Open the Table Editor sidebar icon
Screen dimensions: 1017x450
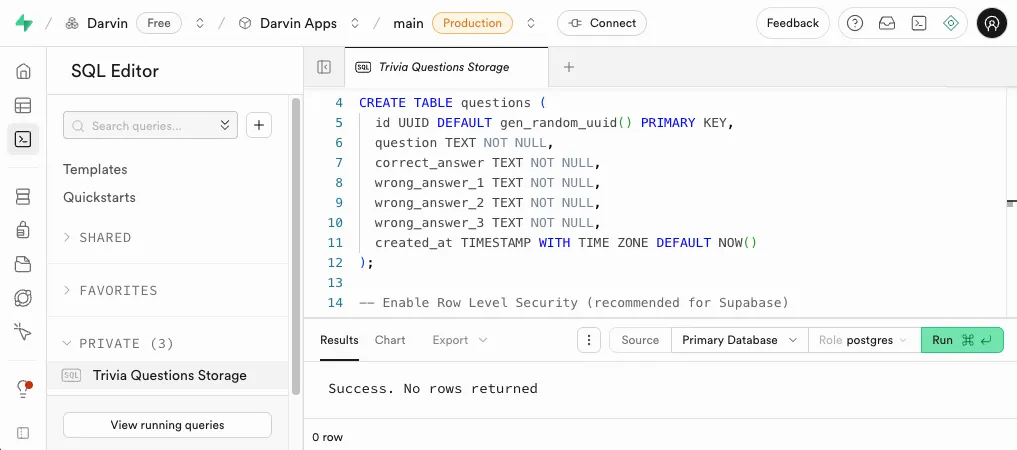[x=23, y=105]
